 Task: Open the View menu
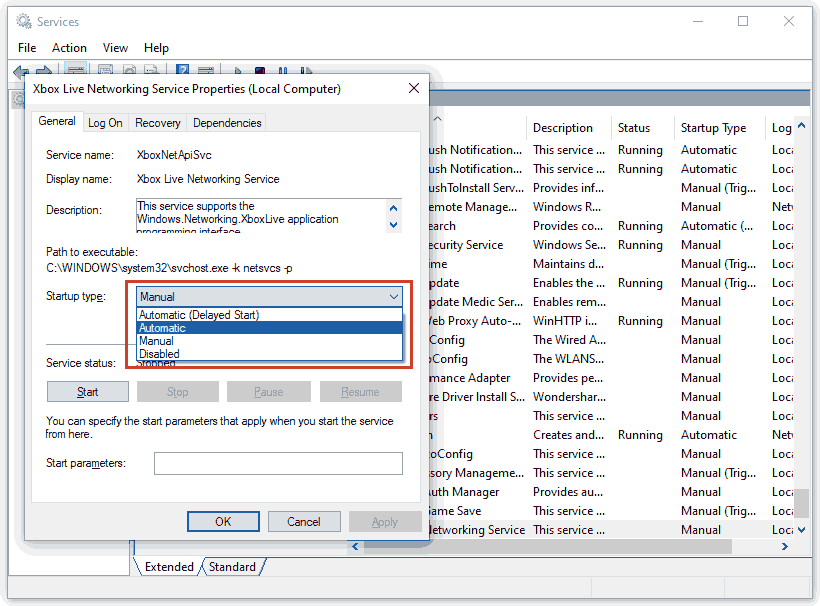click(115, 48)
